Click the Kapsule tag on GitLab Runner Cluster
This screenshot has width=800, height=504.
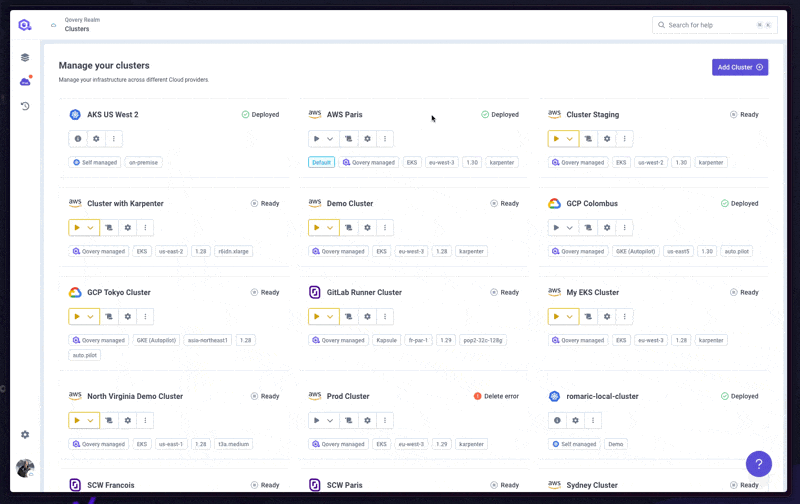coord(387,340)
